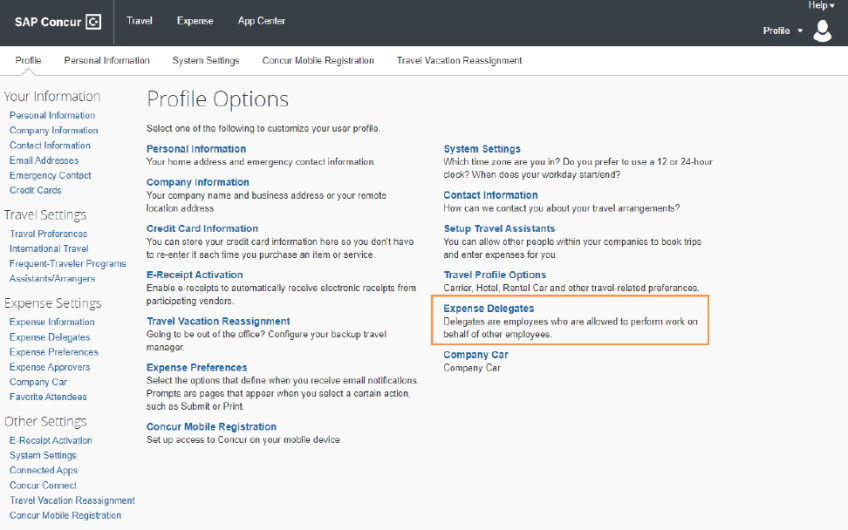Open Connected Apps in the sidebar

[x=43, y=470]
